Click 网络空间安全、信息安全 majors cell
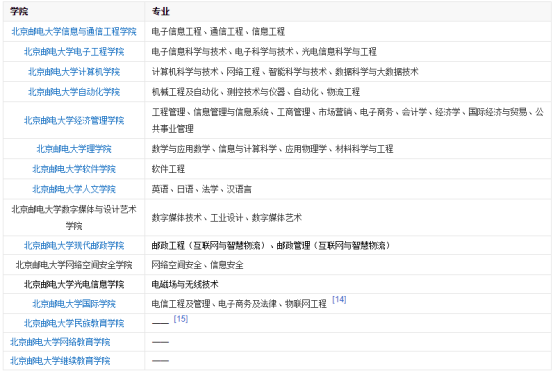 click(x=197, y=265)
